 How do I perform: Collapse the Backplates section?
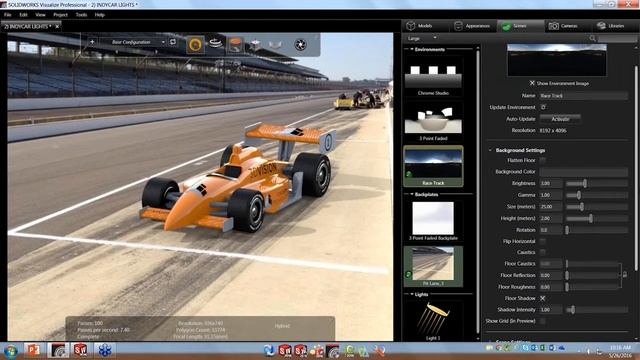[412, 194]
